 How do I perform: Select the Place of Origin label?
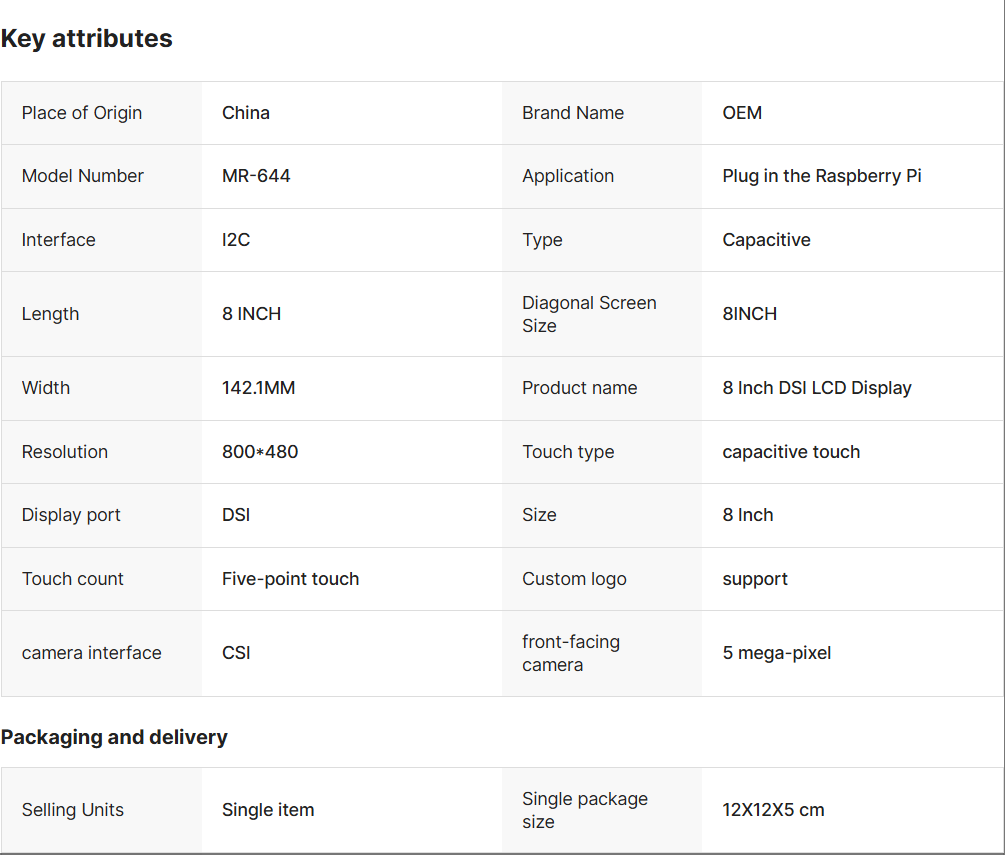coord(82,113)
